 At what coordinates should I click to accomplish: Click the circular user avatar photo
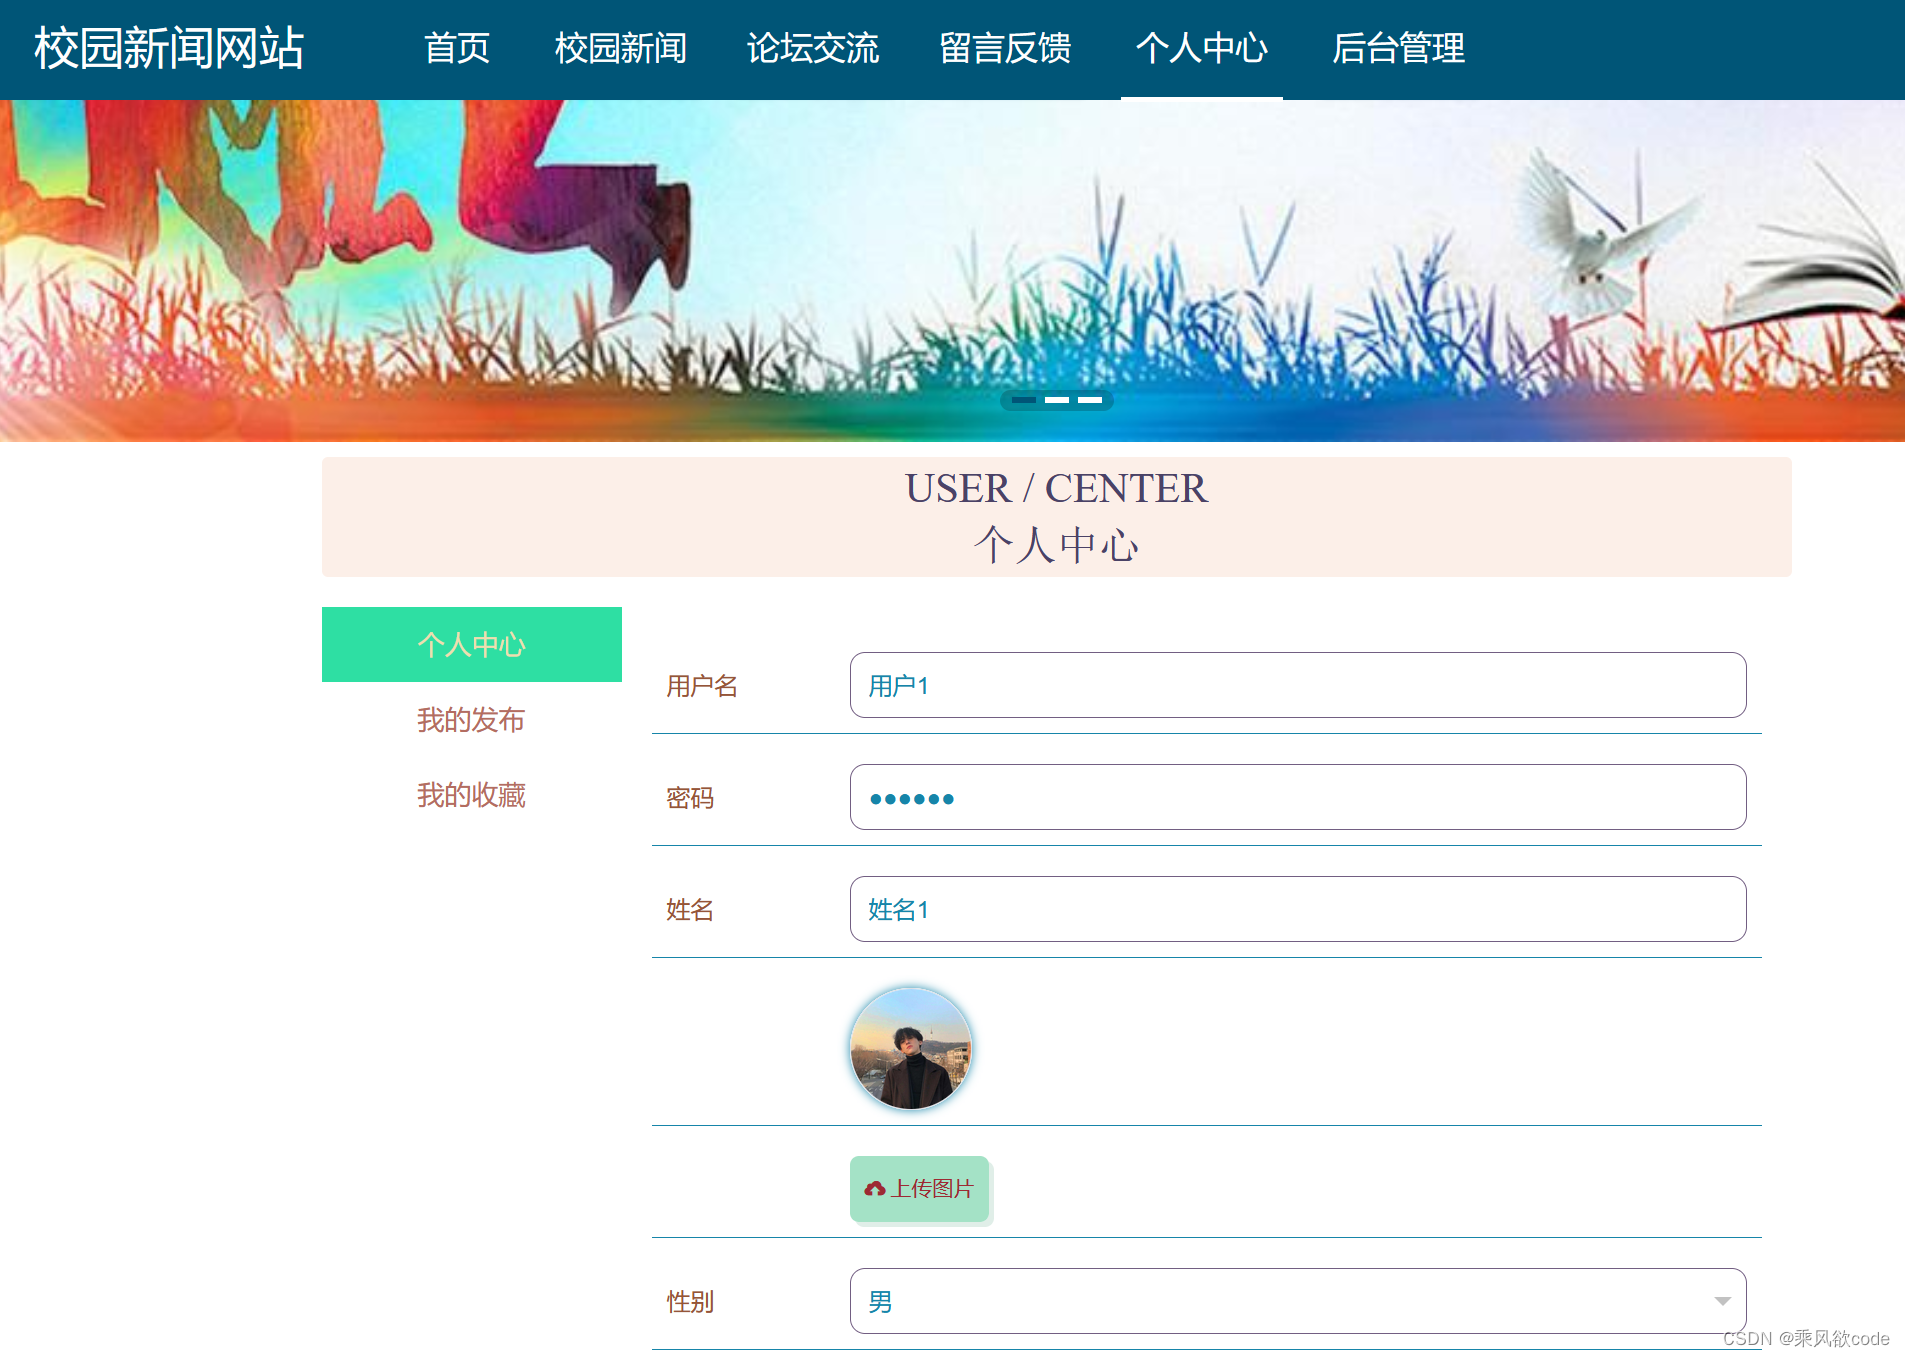(x=911, y=1048)
